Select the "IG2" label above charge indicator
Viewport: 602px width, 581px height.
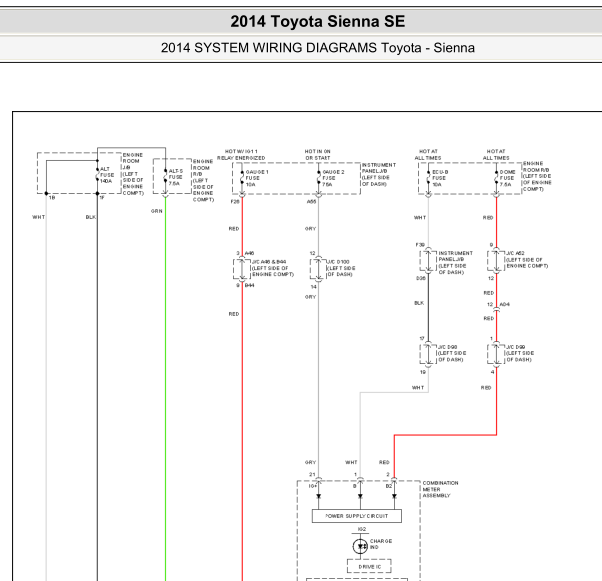(x=362, y=529)
